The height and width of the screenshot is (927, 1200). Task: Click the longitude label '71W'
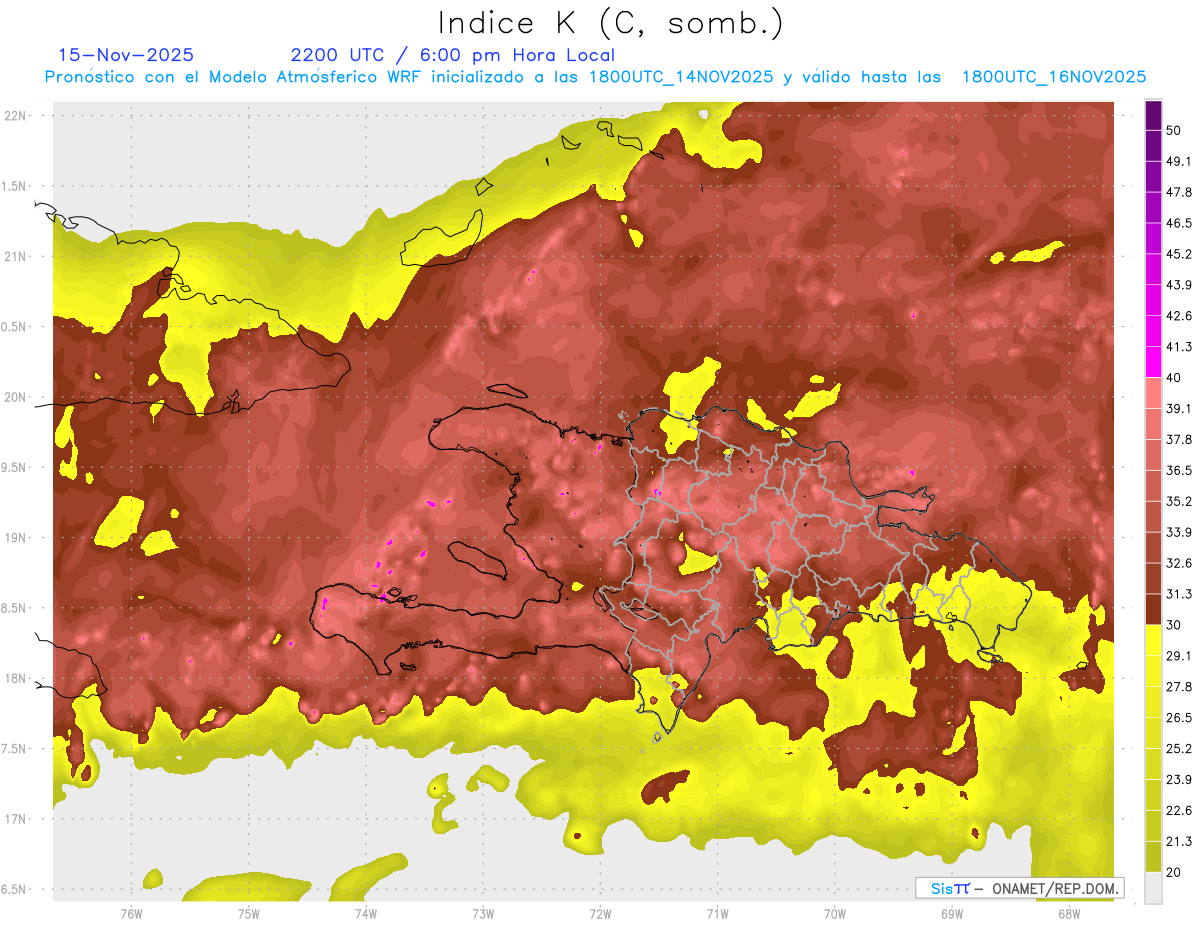pos(717,914)
